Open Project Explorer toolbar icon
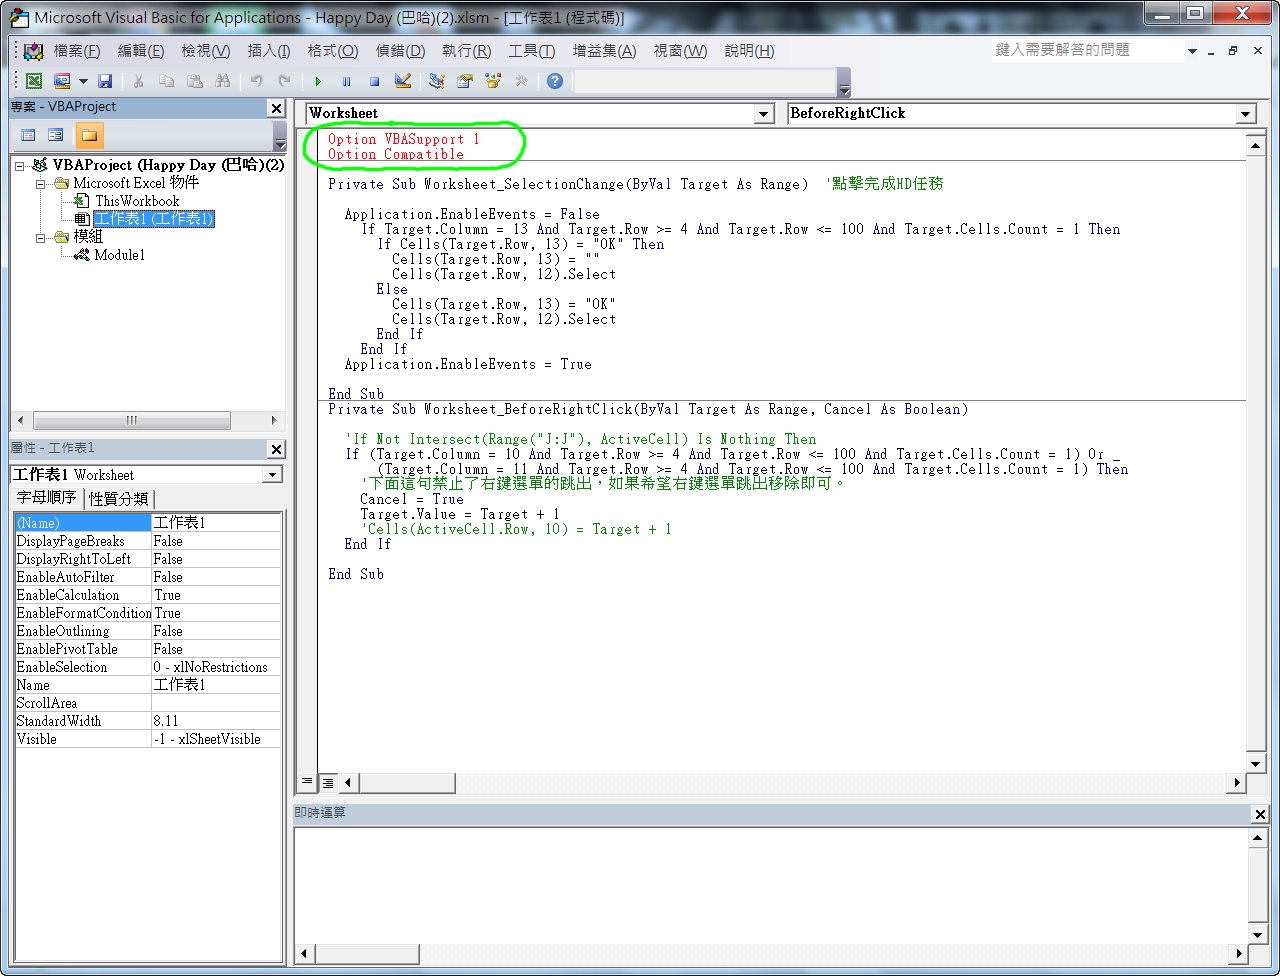The width and height of the screenshot is (1280, 976). (x=437, y=81)
